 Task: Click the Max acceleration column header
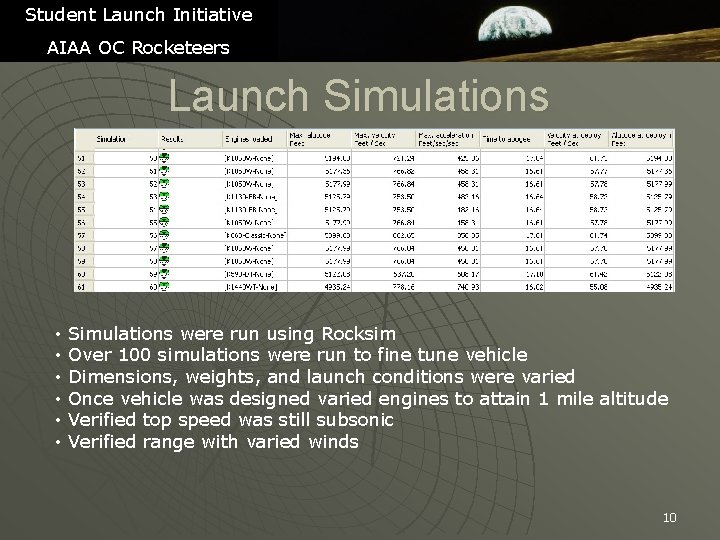tap(448, 139)
